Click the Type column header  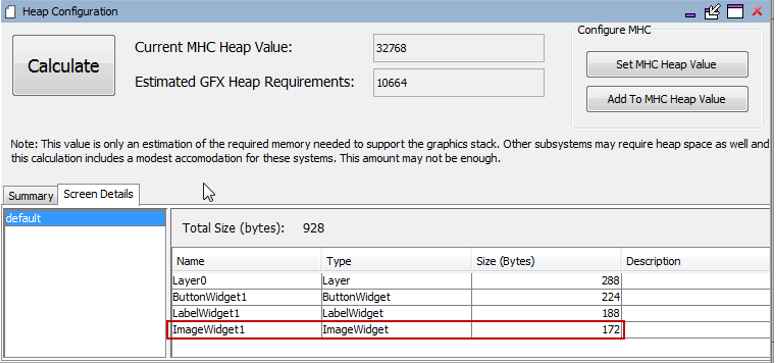tap(396, 261)
